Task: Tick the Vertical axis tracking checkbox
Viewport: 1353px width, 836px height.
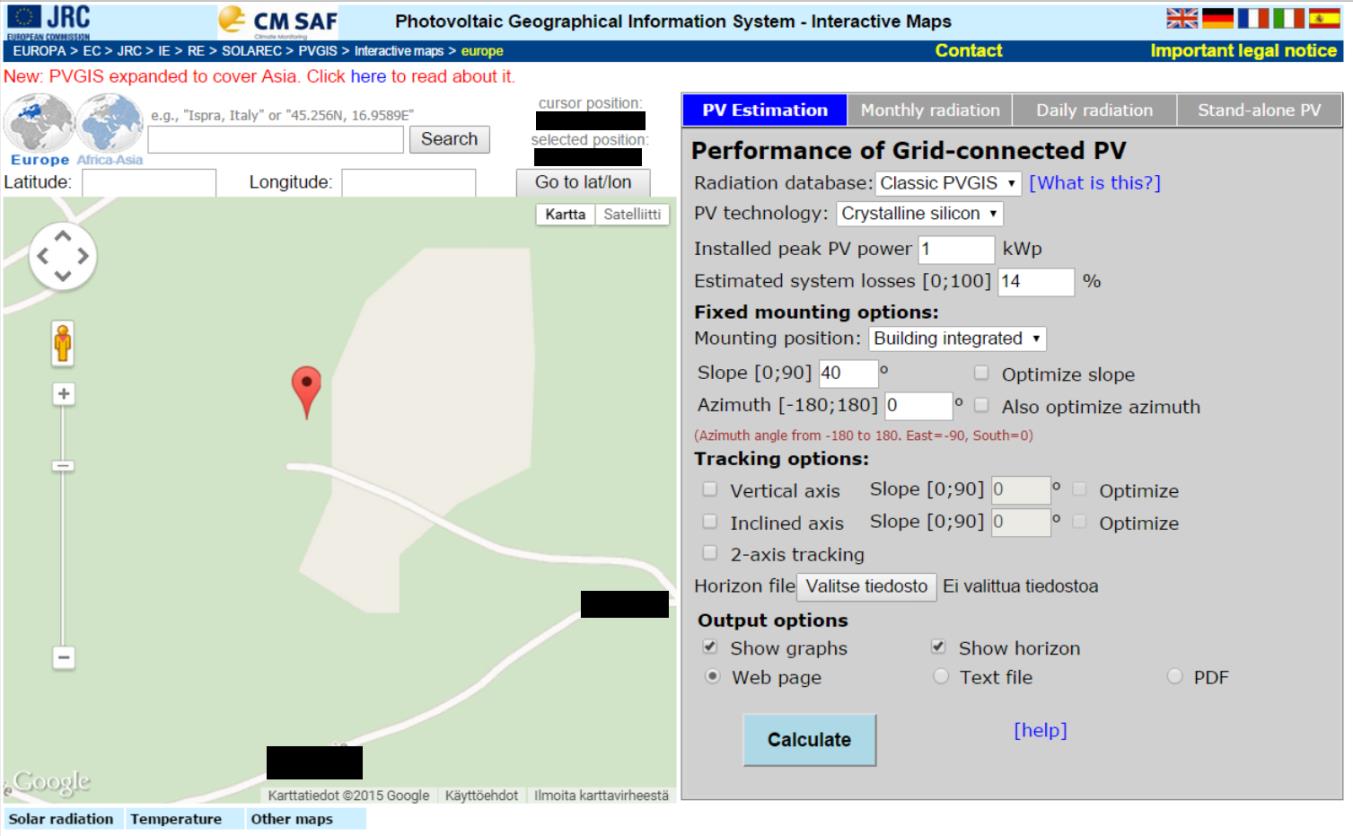Action: (x=710, y=490)
